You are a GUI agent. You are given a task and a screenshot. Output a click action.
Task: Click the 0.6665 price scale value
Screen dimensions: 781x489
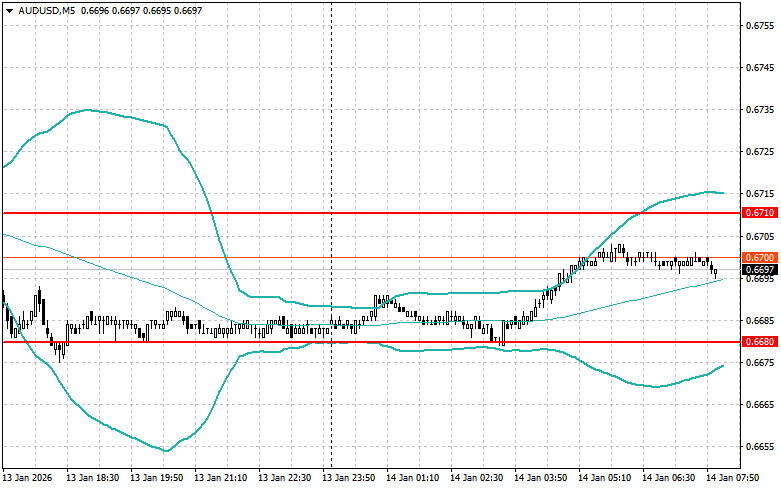(x=760, y=404)
